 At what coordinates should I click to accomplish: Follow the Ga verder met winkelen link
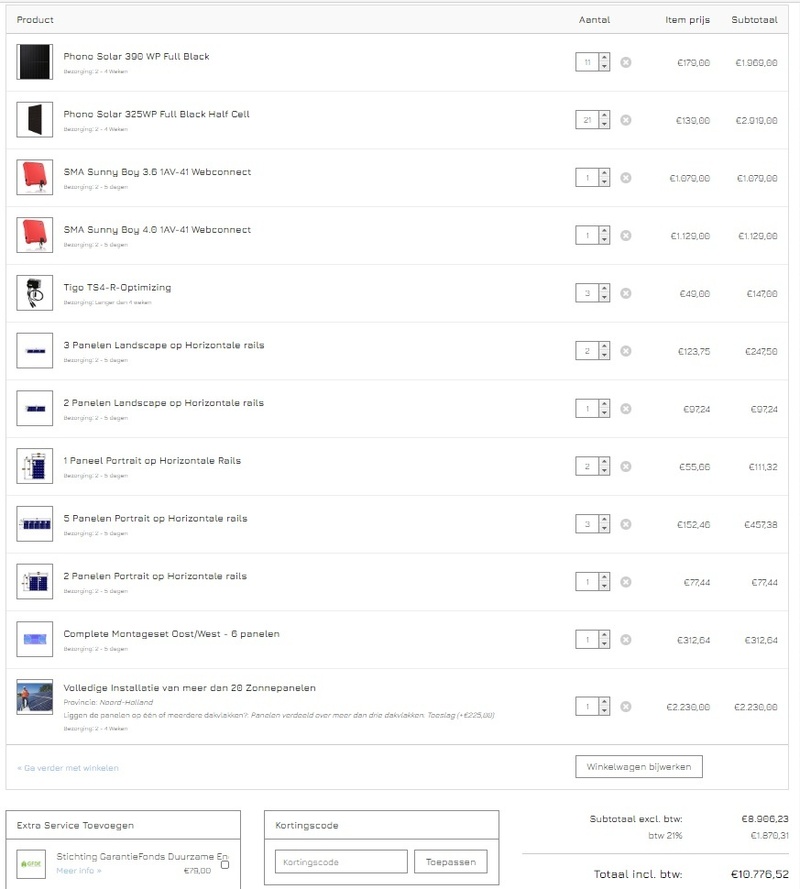pyautogui.click(x=68, y=768)
